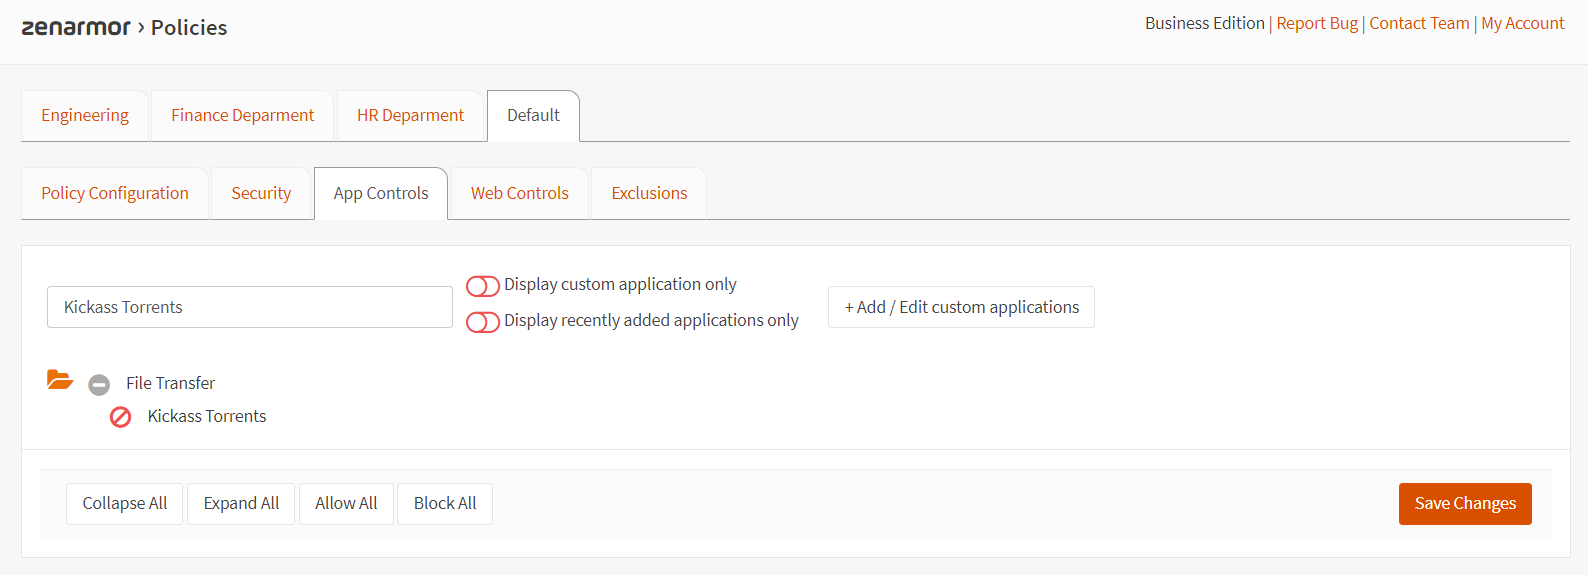Click the Report Bug link

pyautogui.click(x=1317, y=23)
